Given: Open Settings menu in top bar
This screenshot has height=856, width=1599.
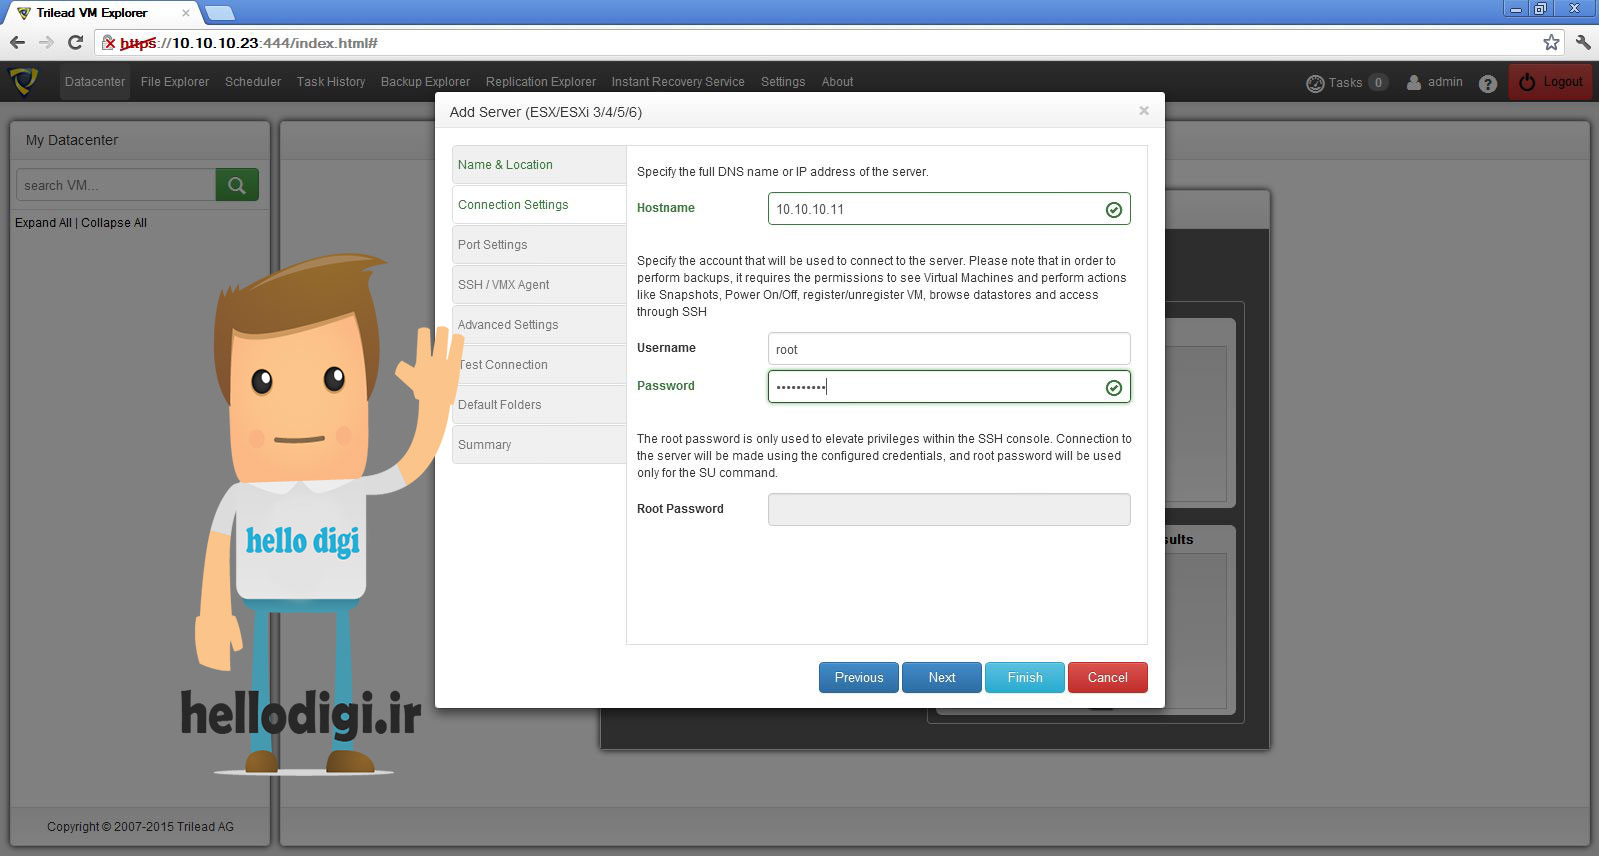Looking at the screenshot, I should pyautogui.click(x=783, y=82).
